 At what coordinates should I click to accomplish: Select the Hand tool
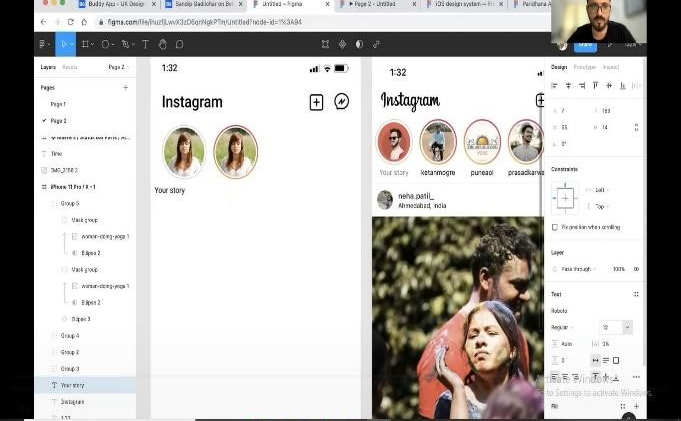[162, 44]
